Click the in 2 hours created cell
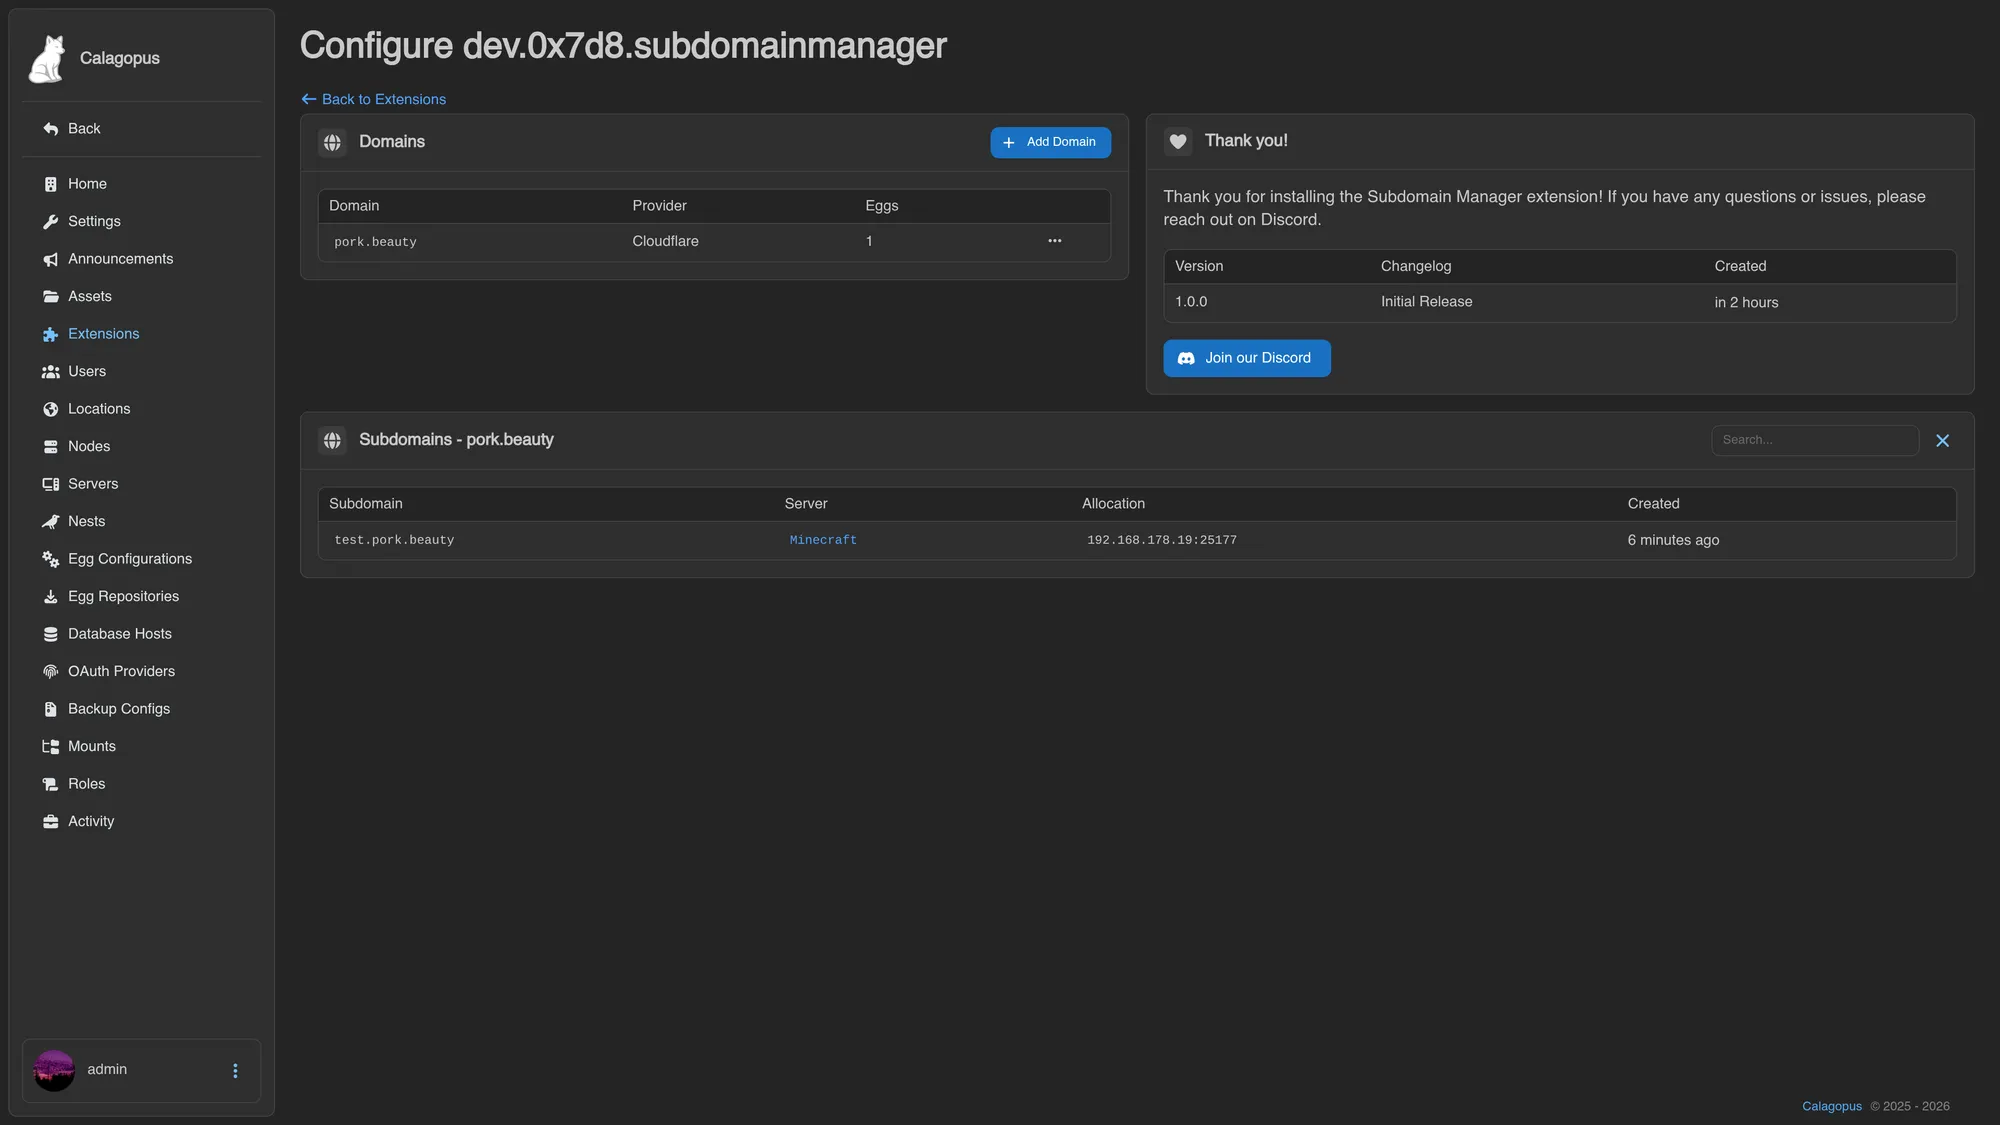The width and height of the screenshot is (2000, 1125). 1746,302
